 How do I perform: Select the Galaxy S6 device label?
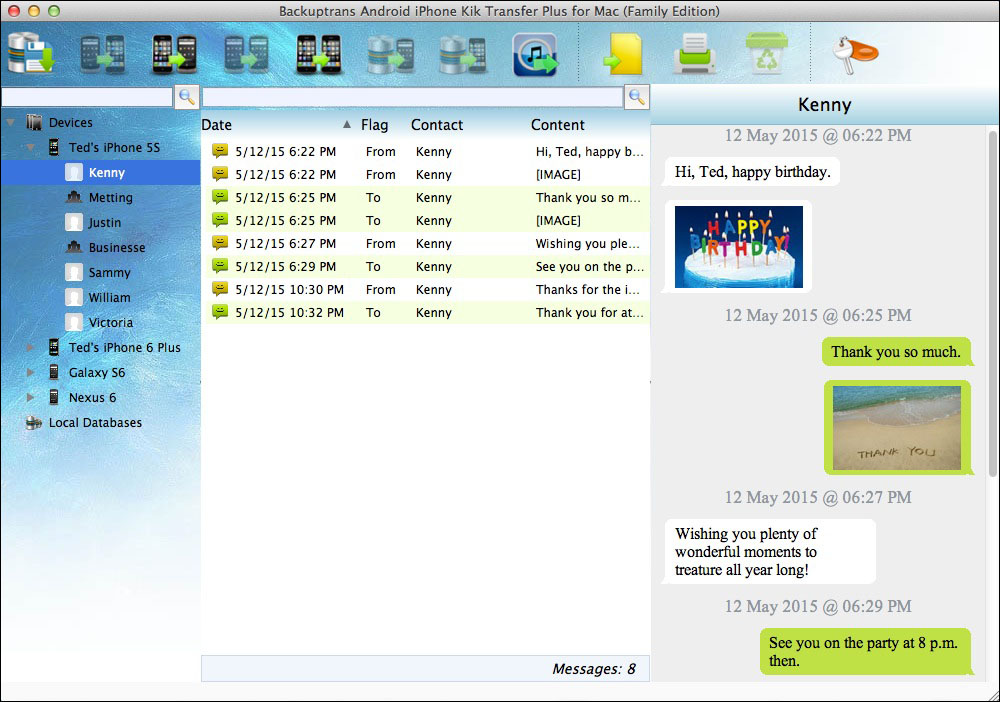[97, 372]
